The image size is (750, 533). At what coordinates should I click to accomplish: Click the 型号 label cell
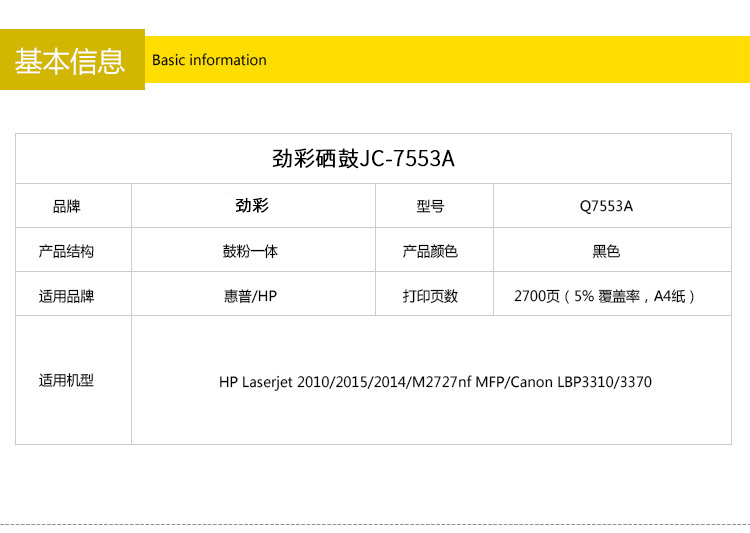coord(430,206)
